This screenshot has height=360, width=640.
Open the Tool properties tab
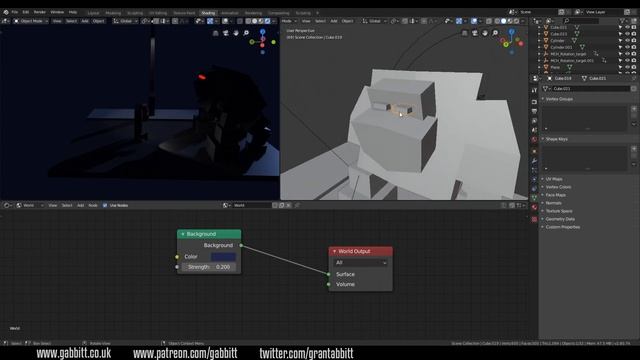(x=534, y=90)
